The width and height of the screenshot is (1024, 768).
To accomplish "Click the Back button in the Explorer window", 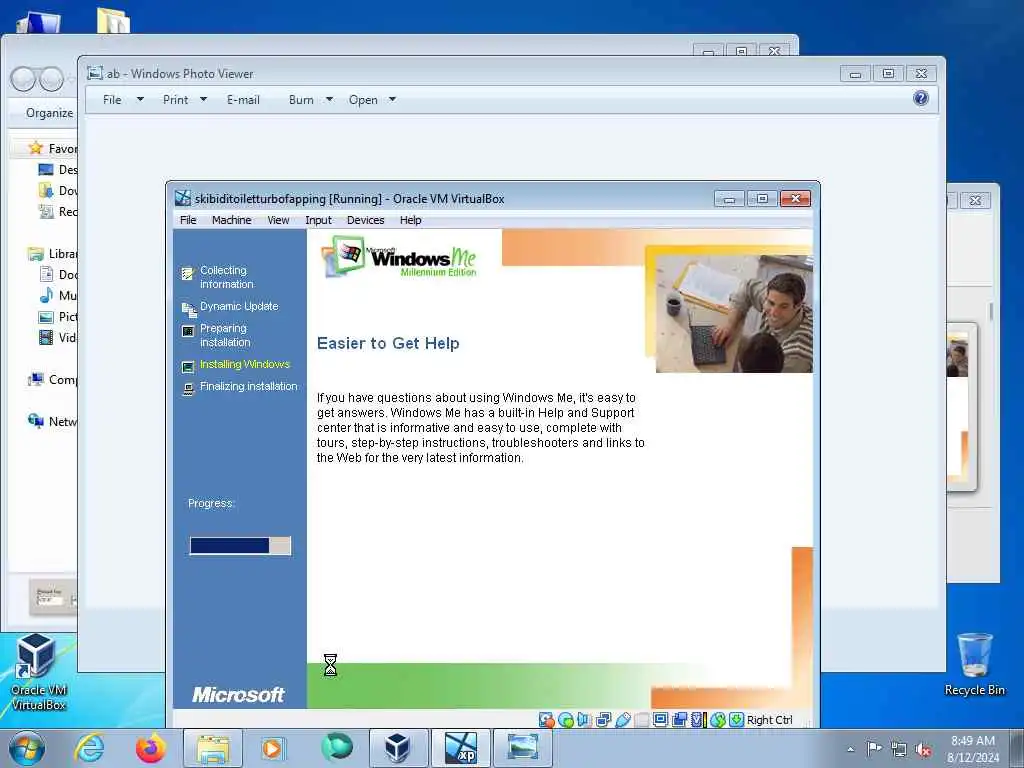I will (24, 79).
